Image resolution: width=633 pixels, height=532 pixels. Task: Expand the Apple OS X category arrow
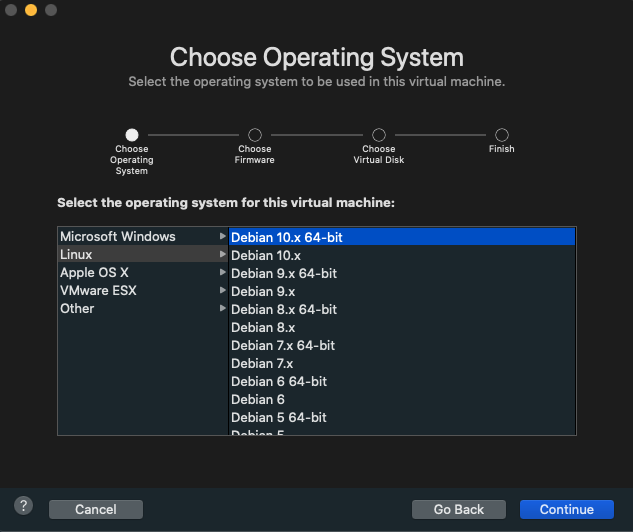click(x=222, y=273)
